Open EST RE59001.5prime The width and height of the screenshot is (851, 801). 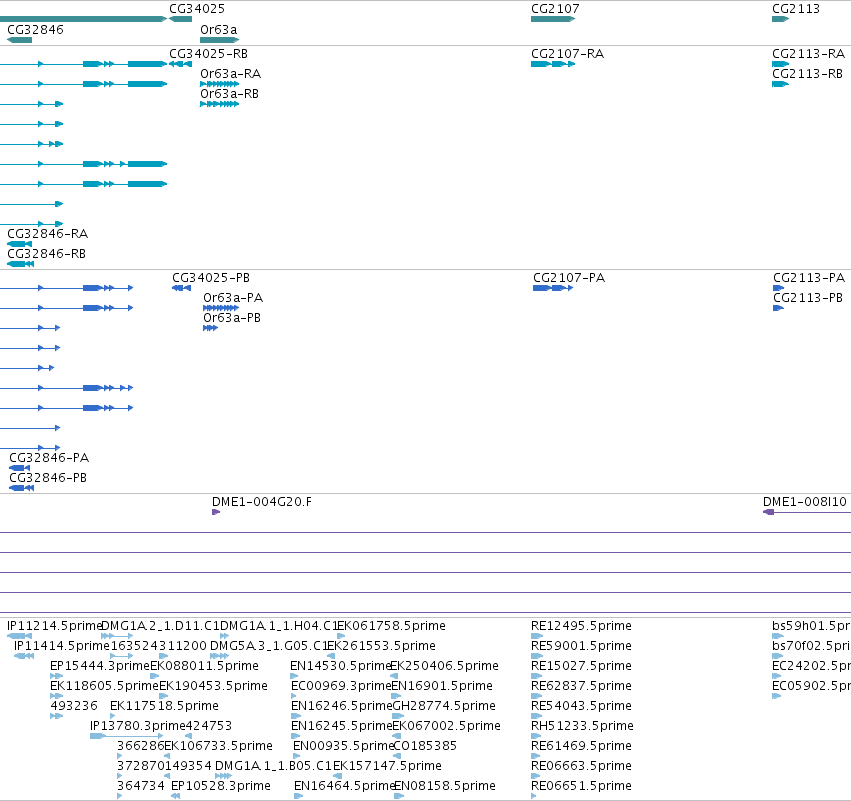[x=581, y=646]
